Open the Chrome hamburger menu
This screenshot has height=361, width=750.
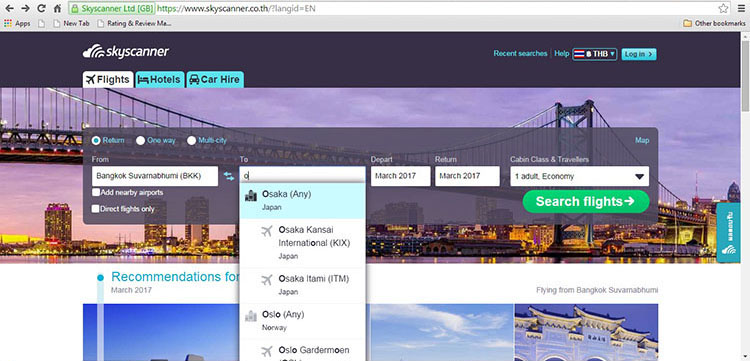741,8
